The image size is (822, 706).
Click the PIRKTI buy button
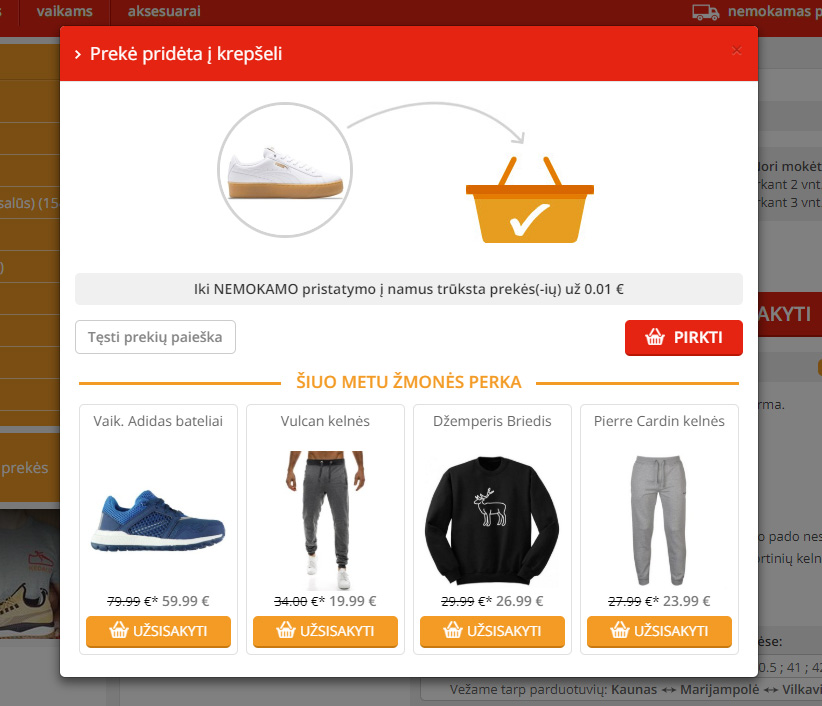point(684,338)
